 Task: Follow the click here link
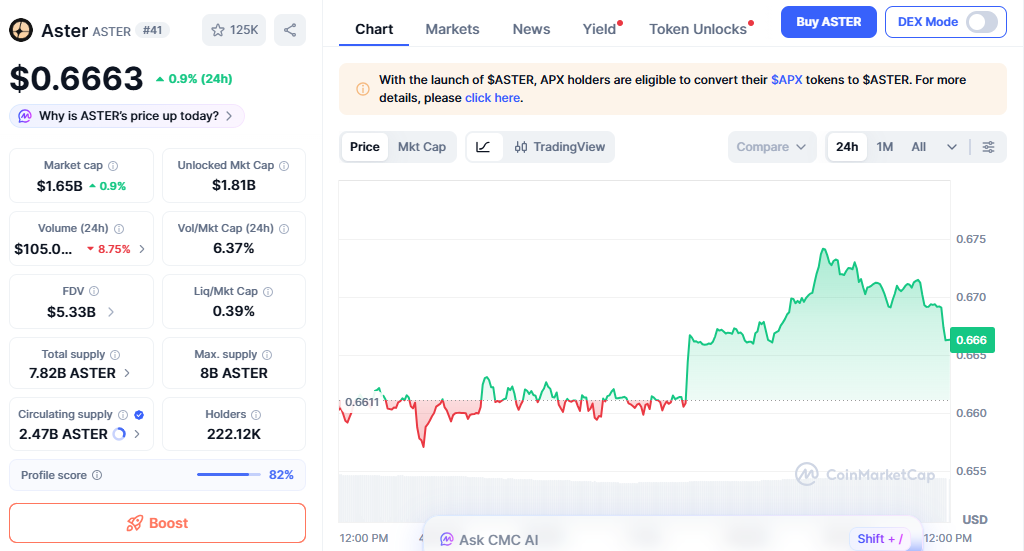pyautogui.click(x=492, y=98)
